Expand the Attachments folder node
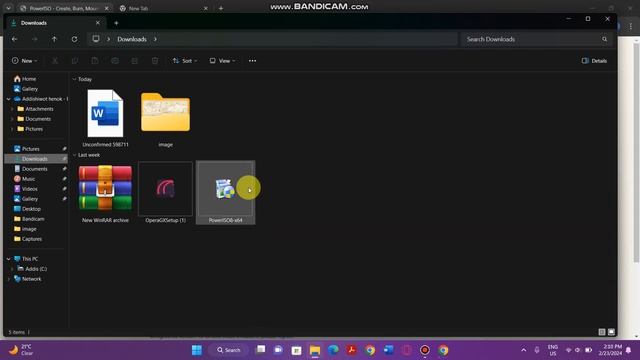The width and height of the screenshot is (640, 360). coord(12,109)
